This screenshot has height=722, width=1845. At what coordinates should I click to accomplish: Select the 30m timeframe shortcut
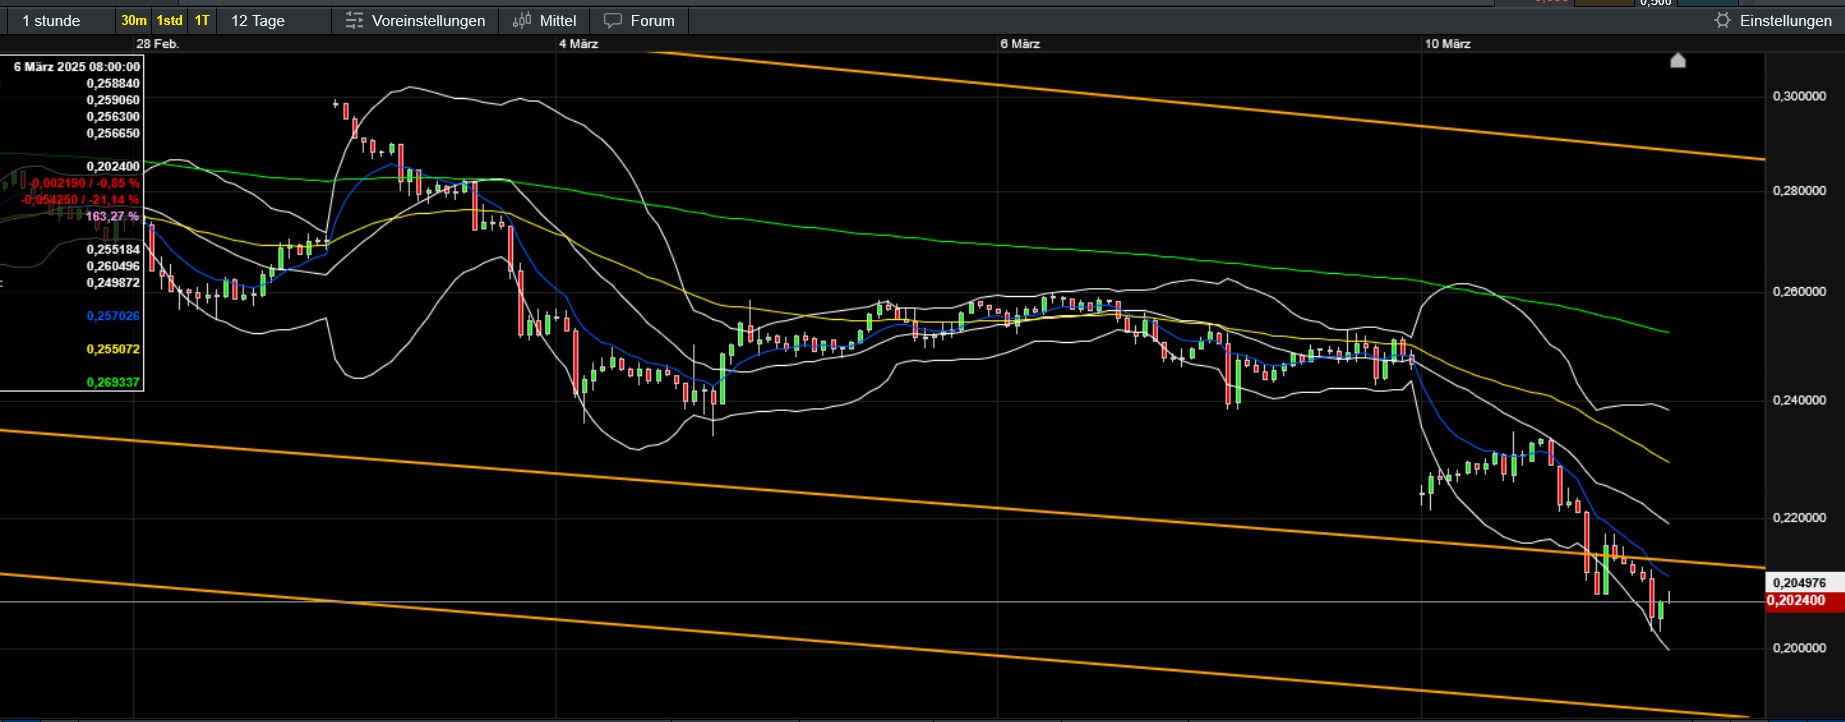(x=134, y=20)
